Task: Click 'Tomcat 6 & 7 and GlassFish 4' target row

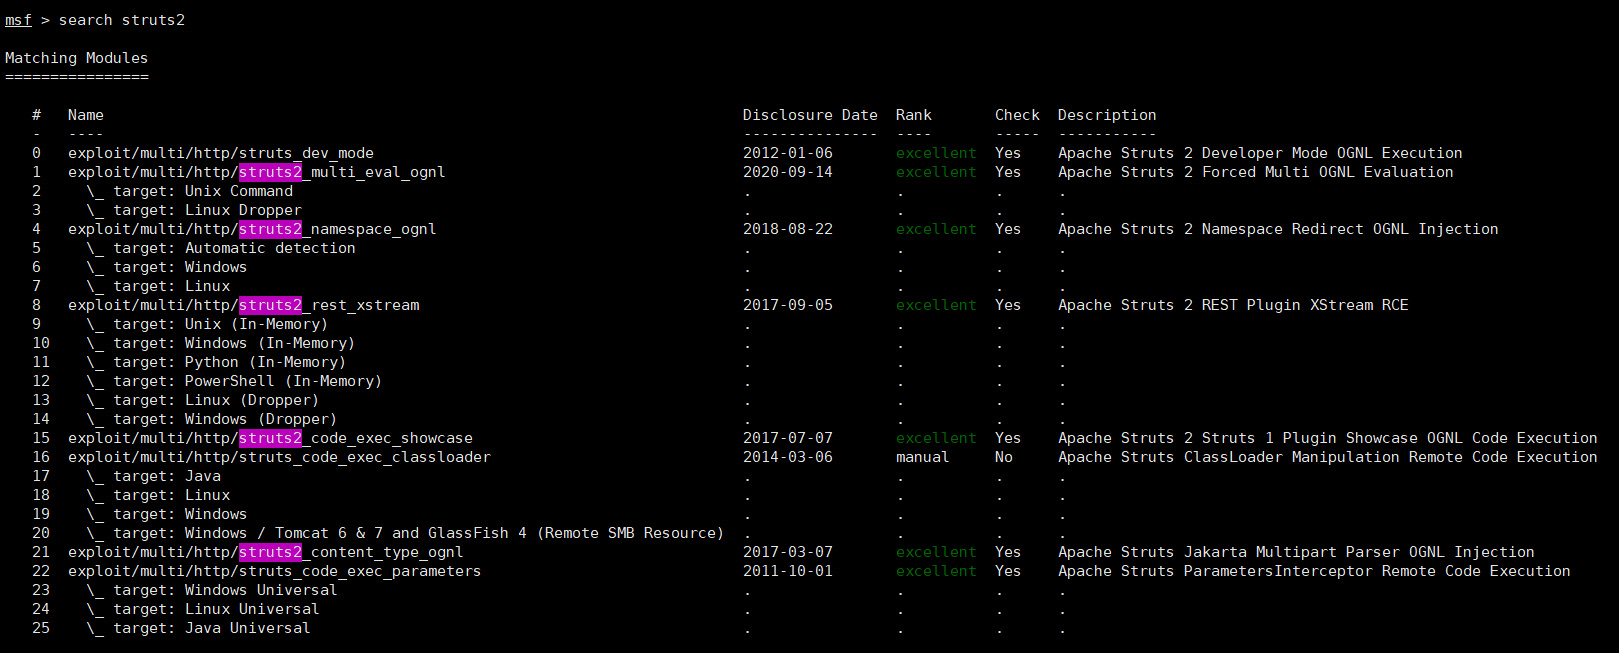Action: (x=405, y=533)
